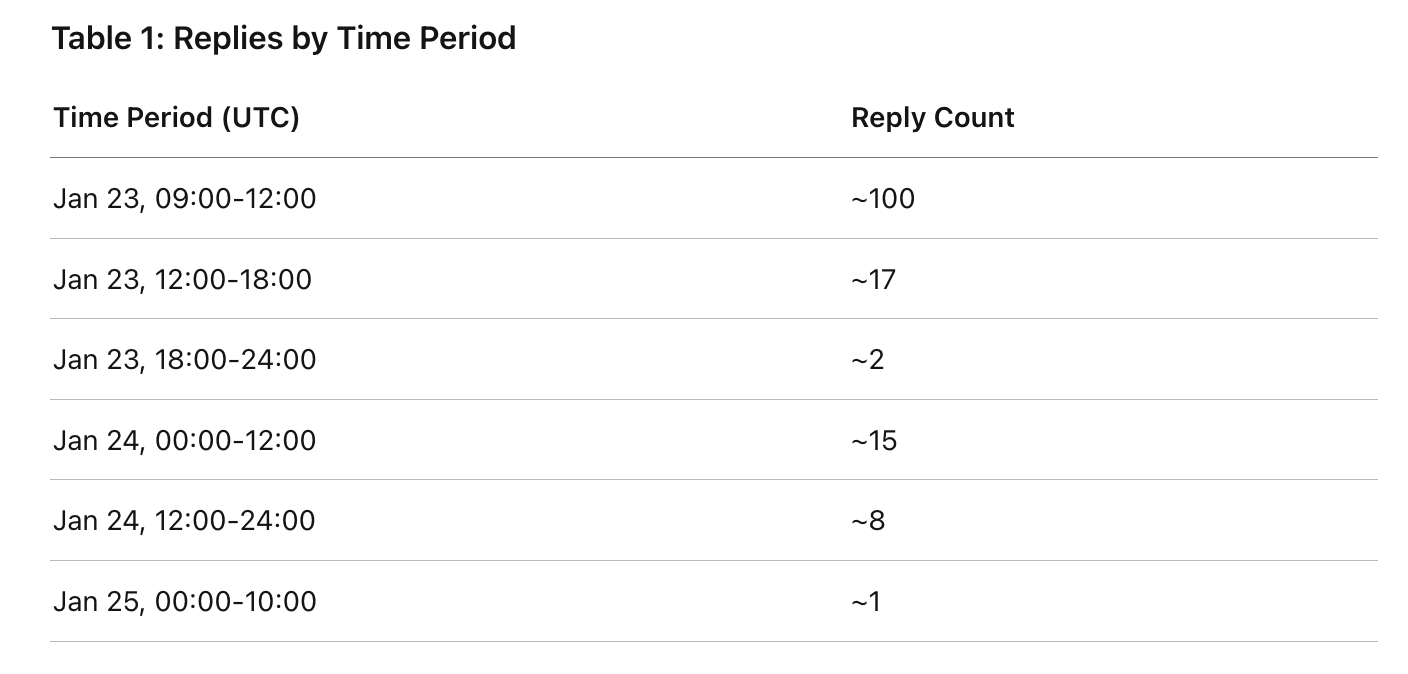The image size is (1408, 674).
Task: Select the '~100' reply count cell
Action: pos(883,199)
